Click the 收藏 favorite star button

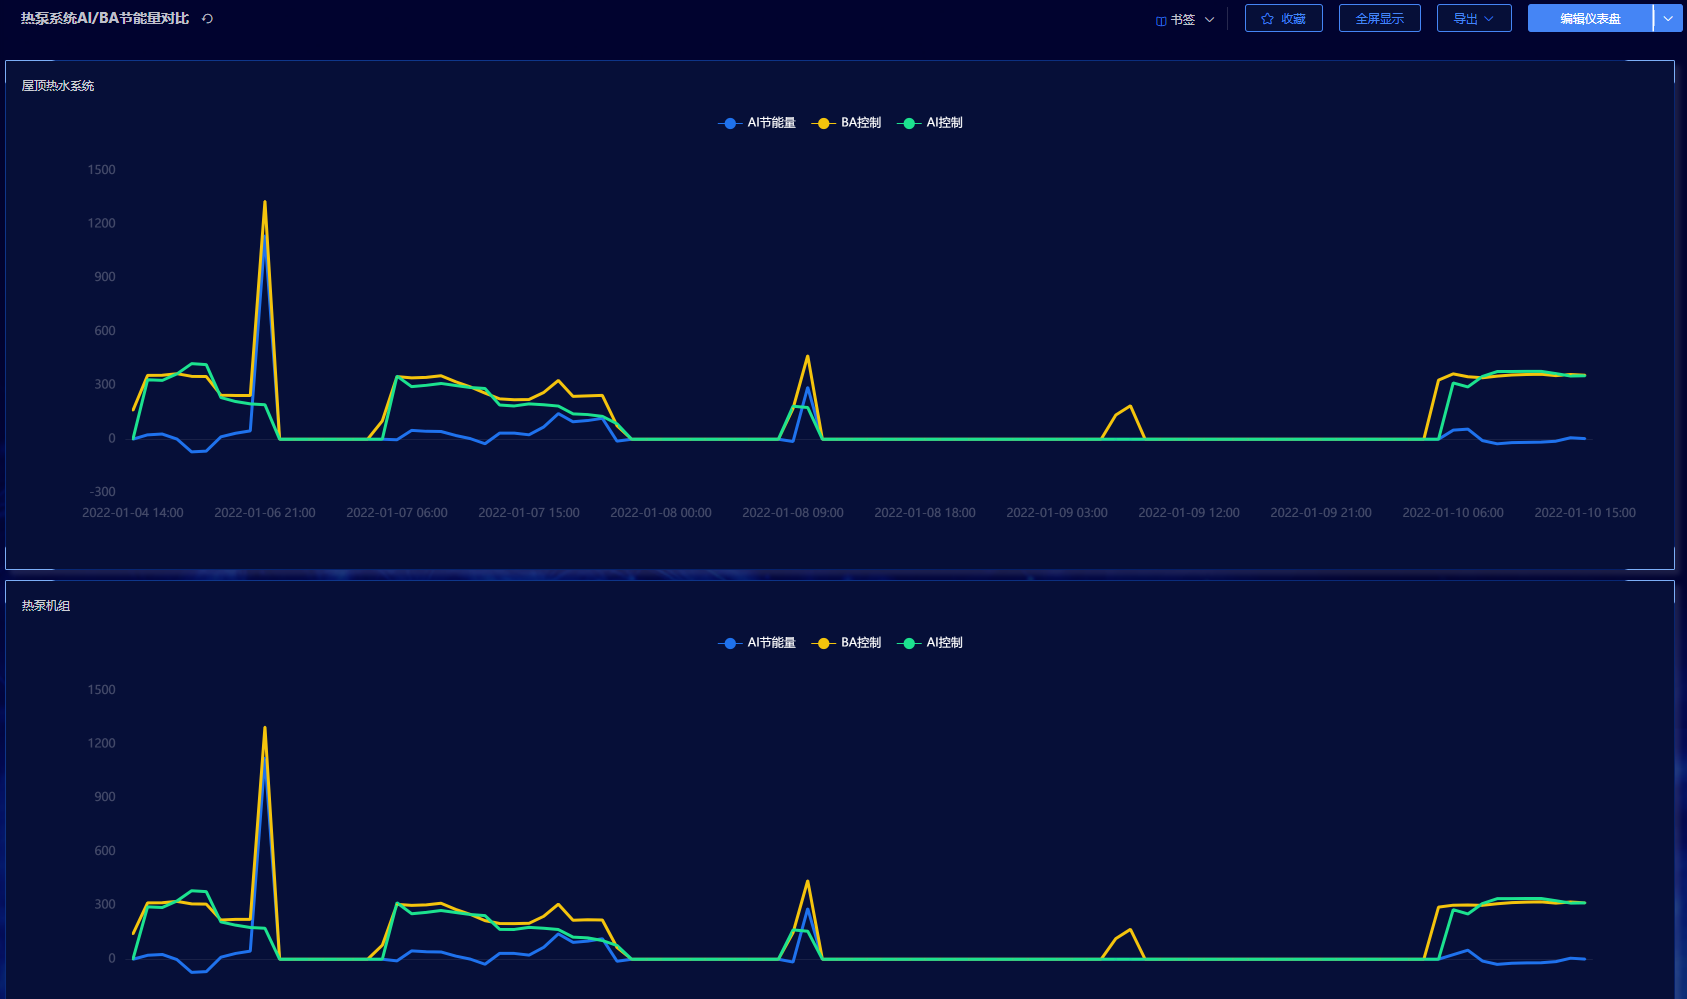tap(1283, 19)
